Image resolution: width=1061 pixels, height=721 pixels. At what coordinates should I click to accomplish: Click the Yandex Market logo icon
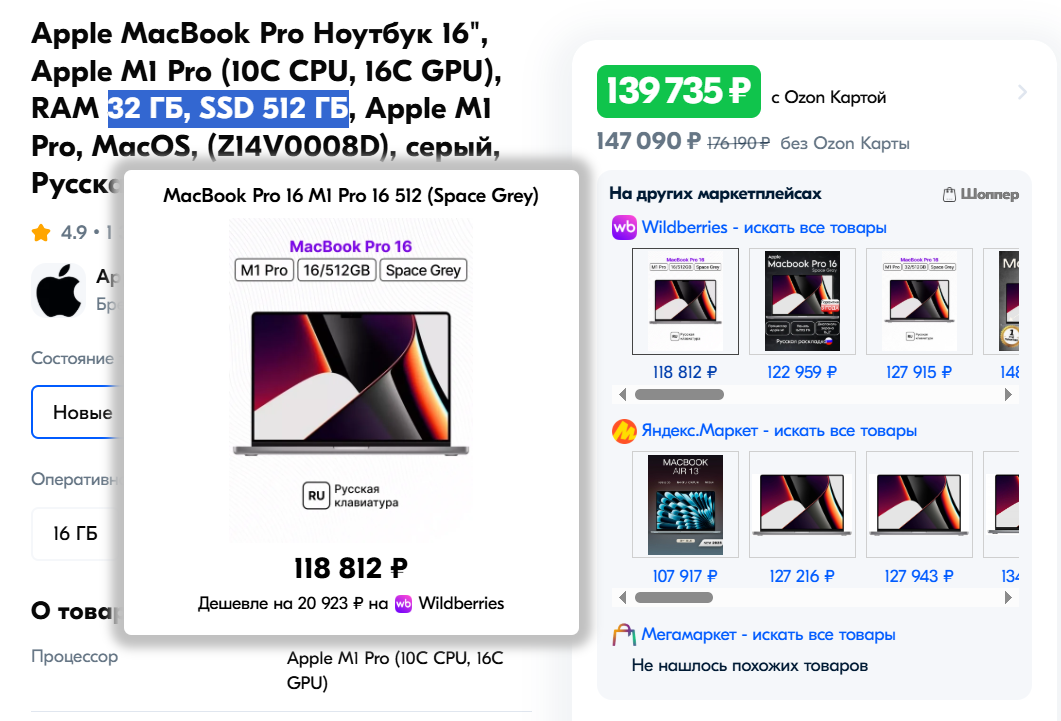tap(624, 431)
